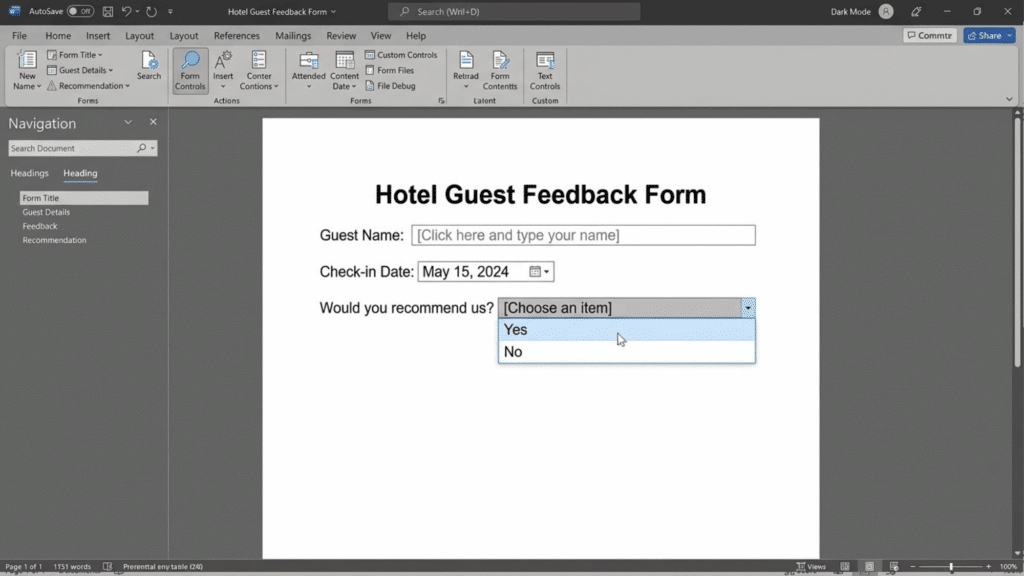Image resolution: width=1024 pixels, height=576 pixels.
Task: Select Feedback in the Navigation pane
Action: tap(40, 226)
